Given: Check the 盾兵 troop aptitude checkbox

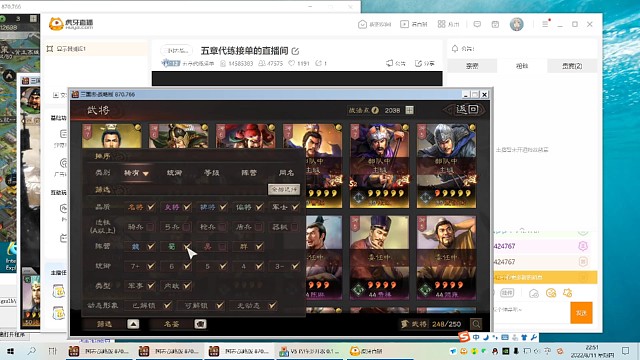Looking at the screenshot, I should point(259,227).
